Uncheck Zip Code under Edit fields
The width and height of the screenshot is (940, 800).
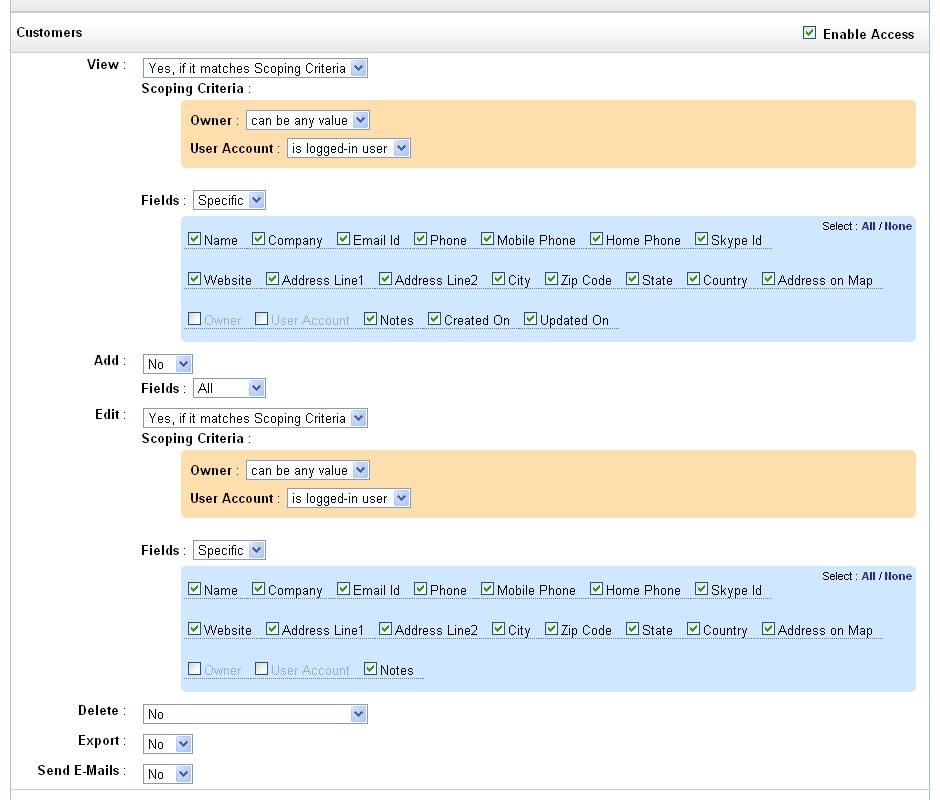(551, 629)
